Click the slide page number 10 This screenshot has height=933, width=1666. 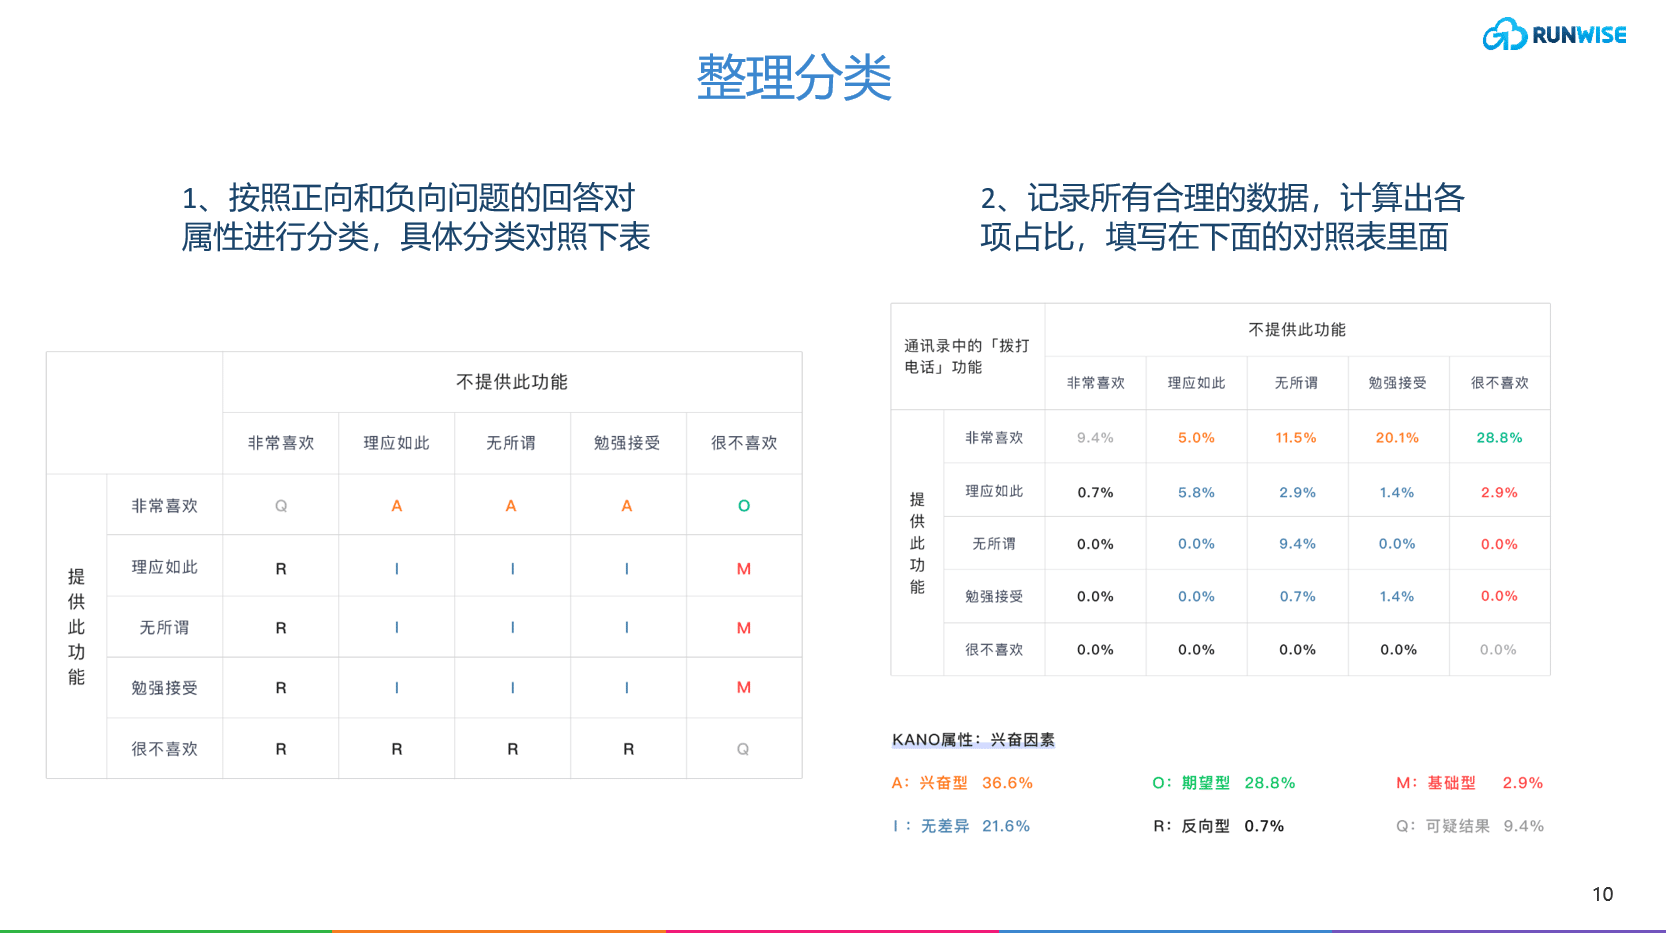pyautogui.click(x=1602, y=894)
